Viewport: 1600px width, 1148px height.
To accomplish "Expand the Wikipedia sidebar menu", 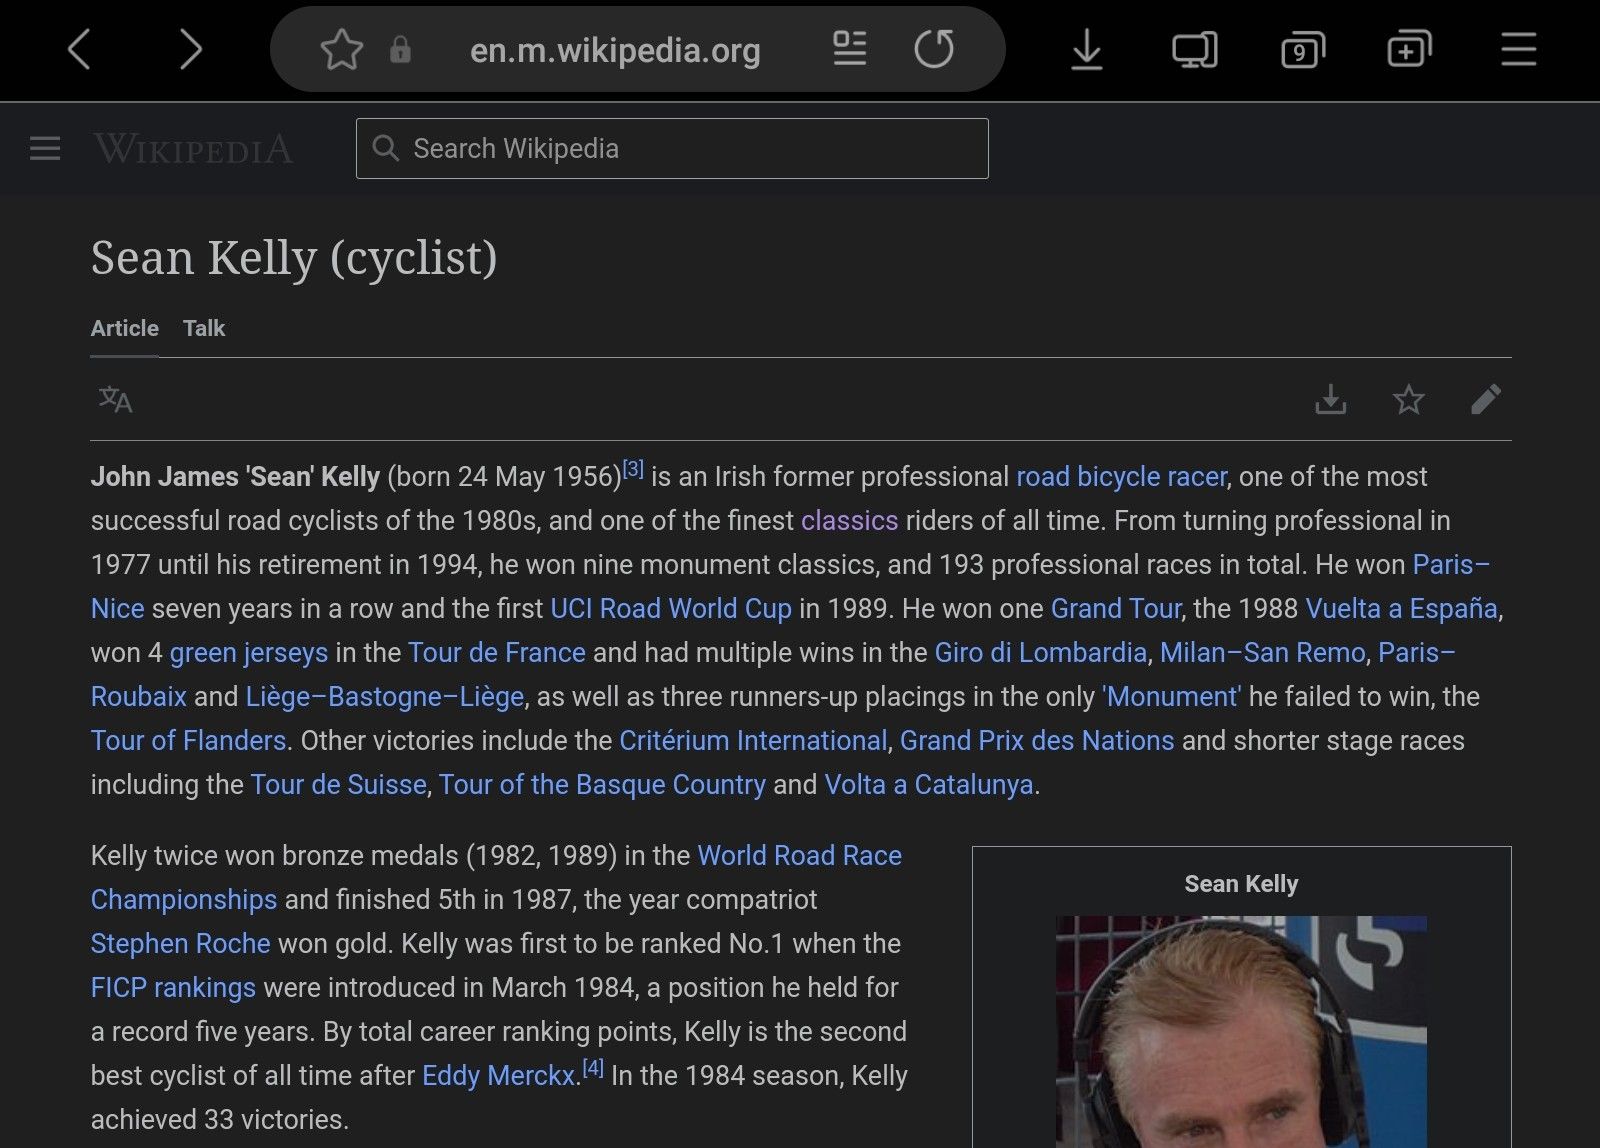I will point(45,149).
